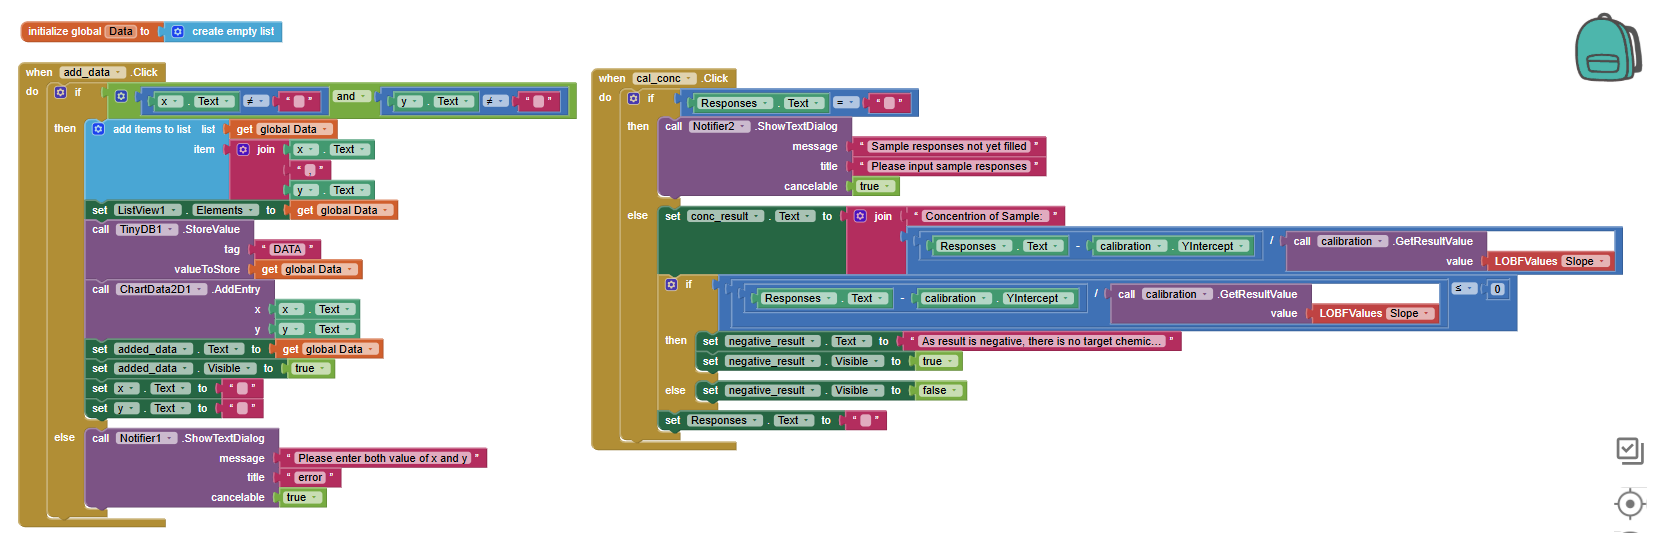Edit the 'Concentrion of Sample:' text string
This screenshot has height=533, width=1661.
click(983, 216)
